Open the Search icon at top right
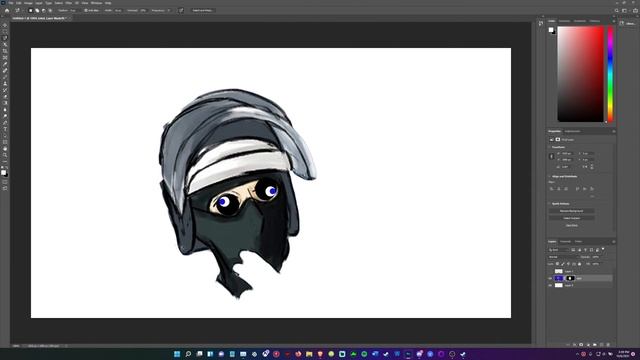Screen dimensions: 640x360 coord(616,11)
